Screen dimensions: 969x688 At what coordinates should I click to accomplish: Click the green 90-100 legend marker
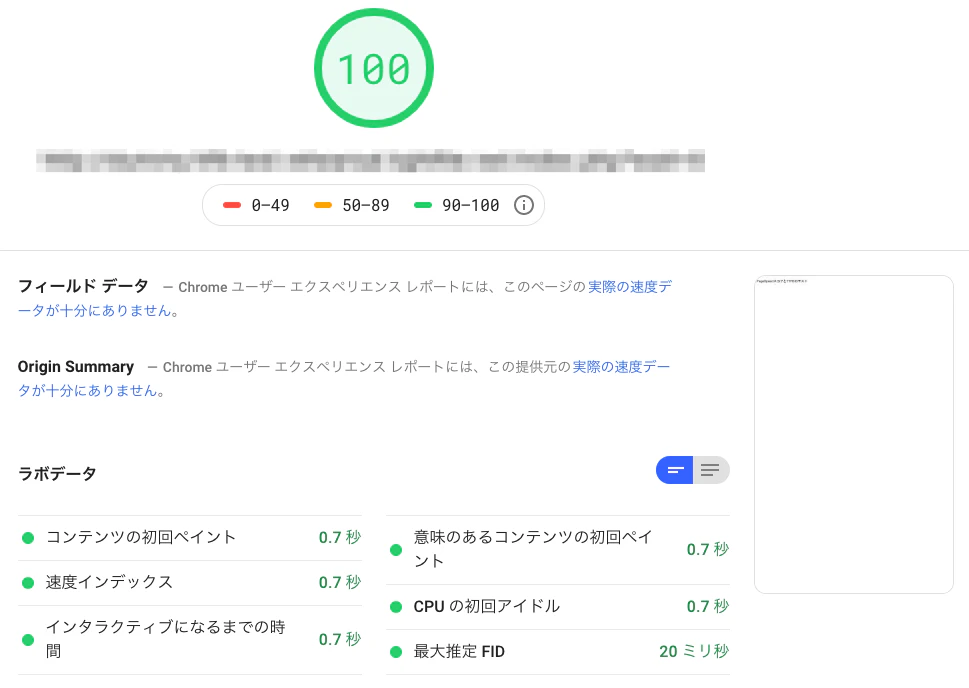pos(423,205)
